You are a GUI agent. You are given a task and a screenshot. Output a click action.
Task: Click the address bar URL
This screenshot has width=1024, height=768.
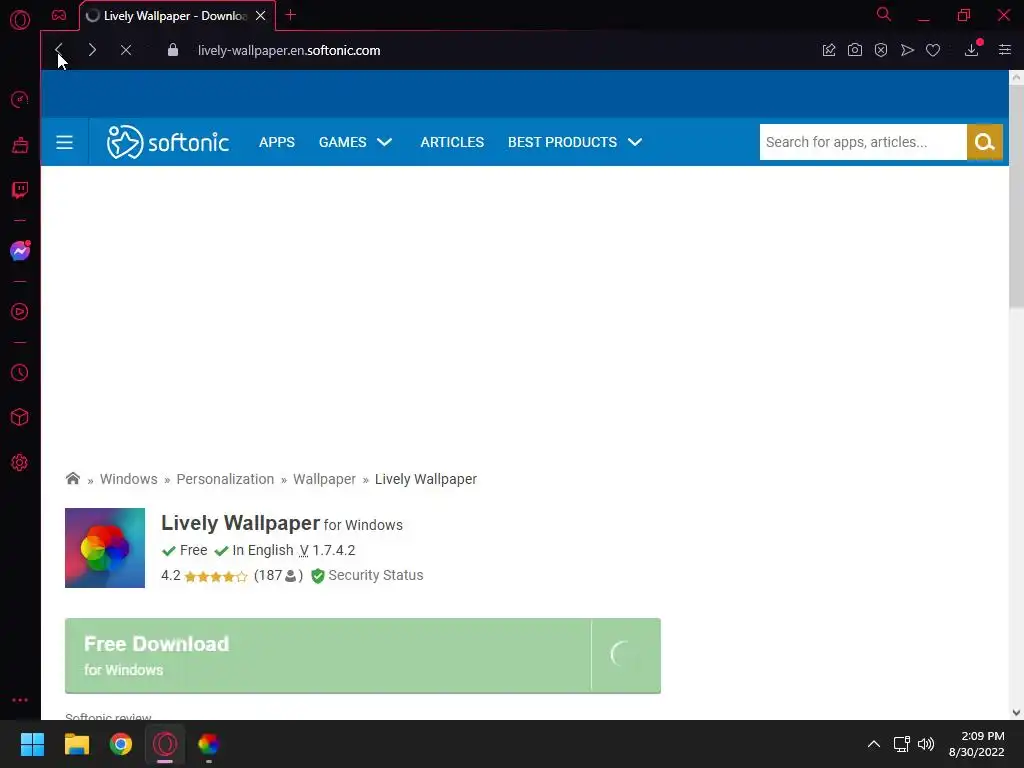tap(289, 50)
